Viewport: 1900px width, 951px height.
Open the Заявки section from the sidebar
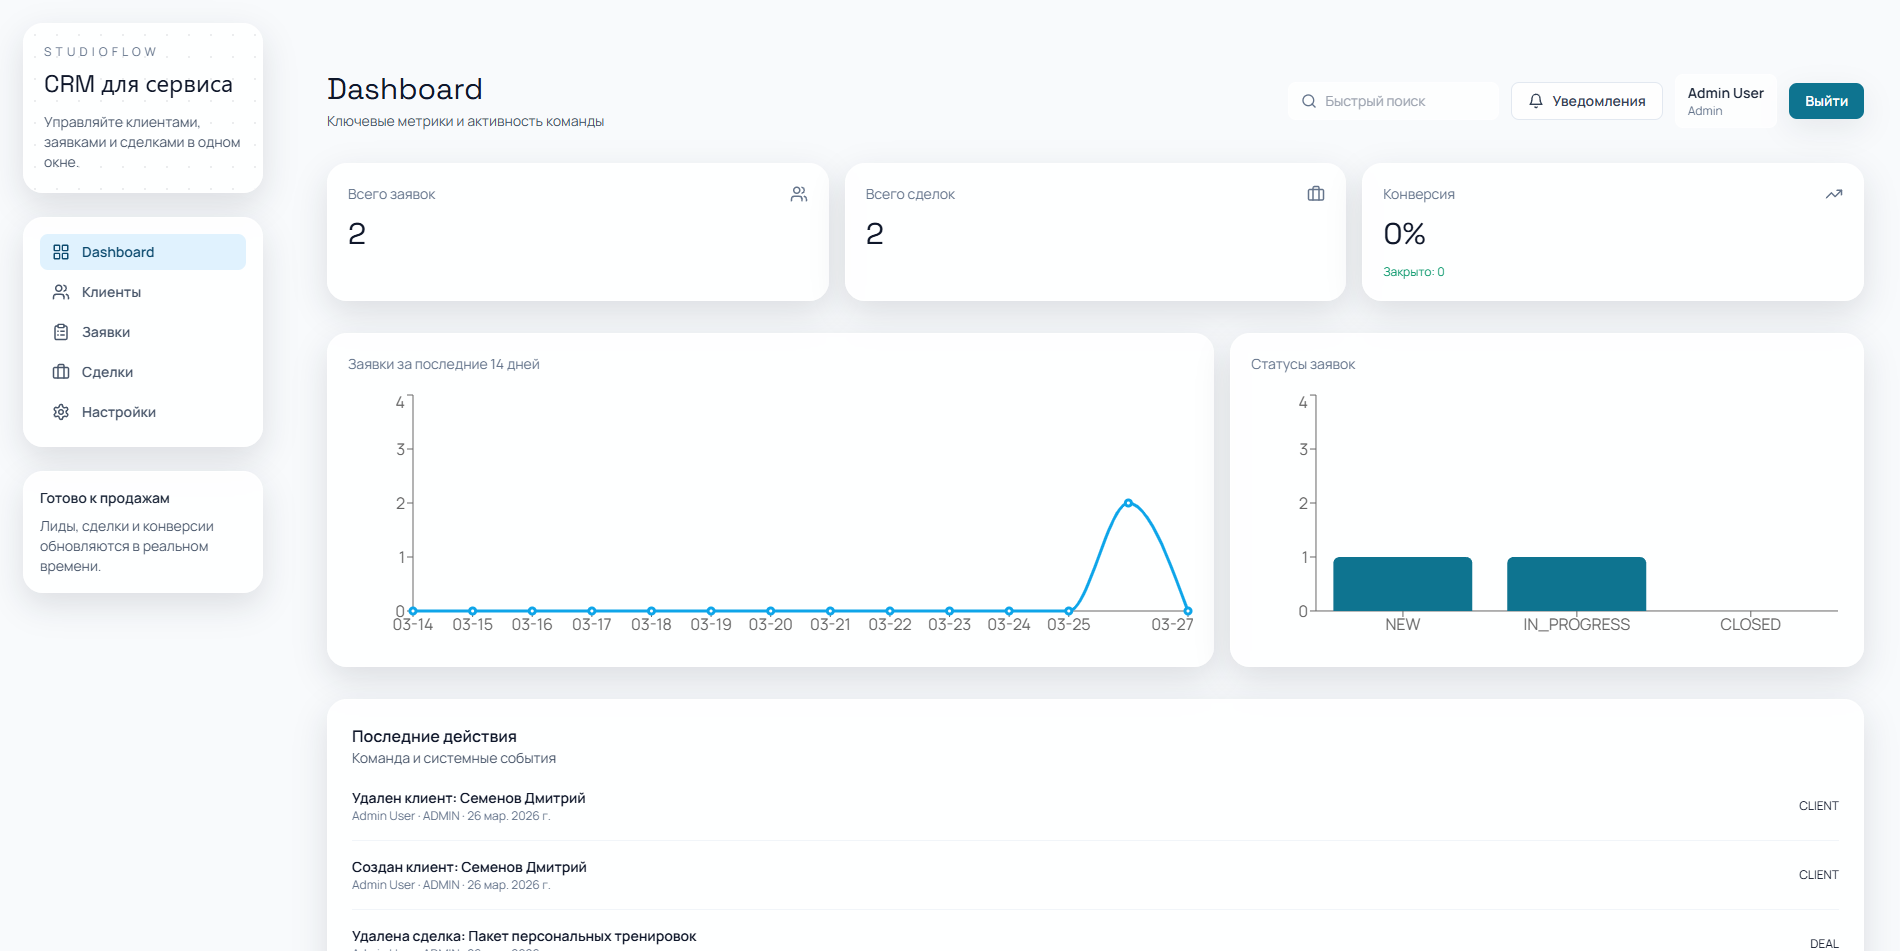(x=105, y=331)
